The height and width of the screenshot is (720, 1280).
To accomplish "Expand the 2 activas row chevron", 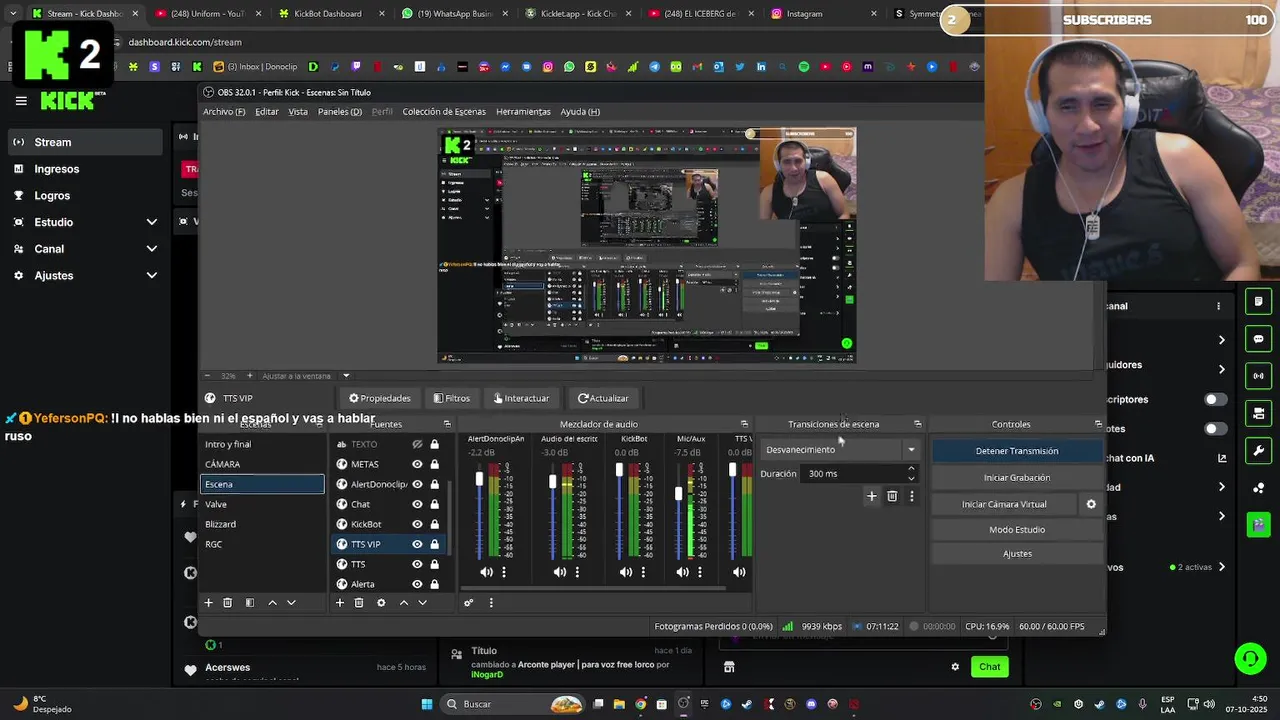I will pos(1221,567).
